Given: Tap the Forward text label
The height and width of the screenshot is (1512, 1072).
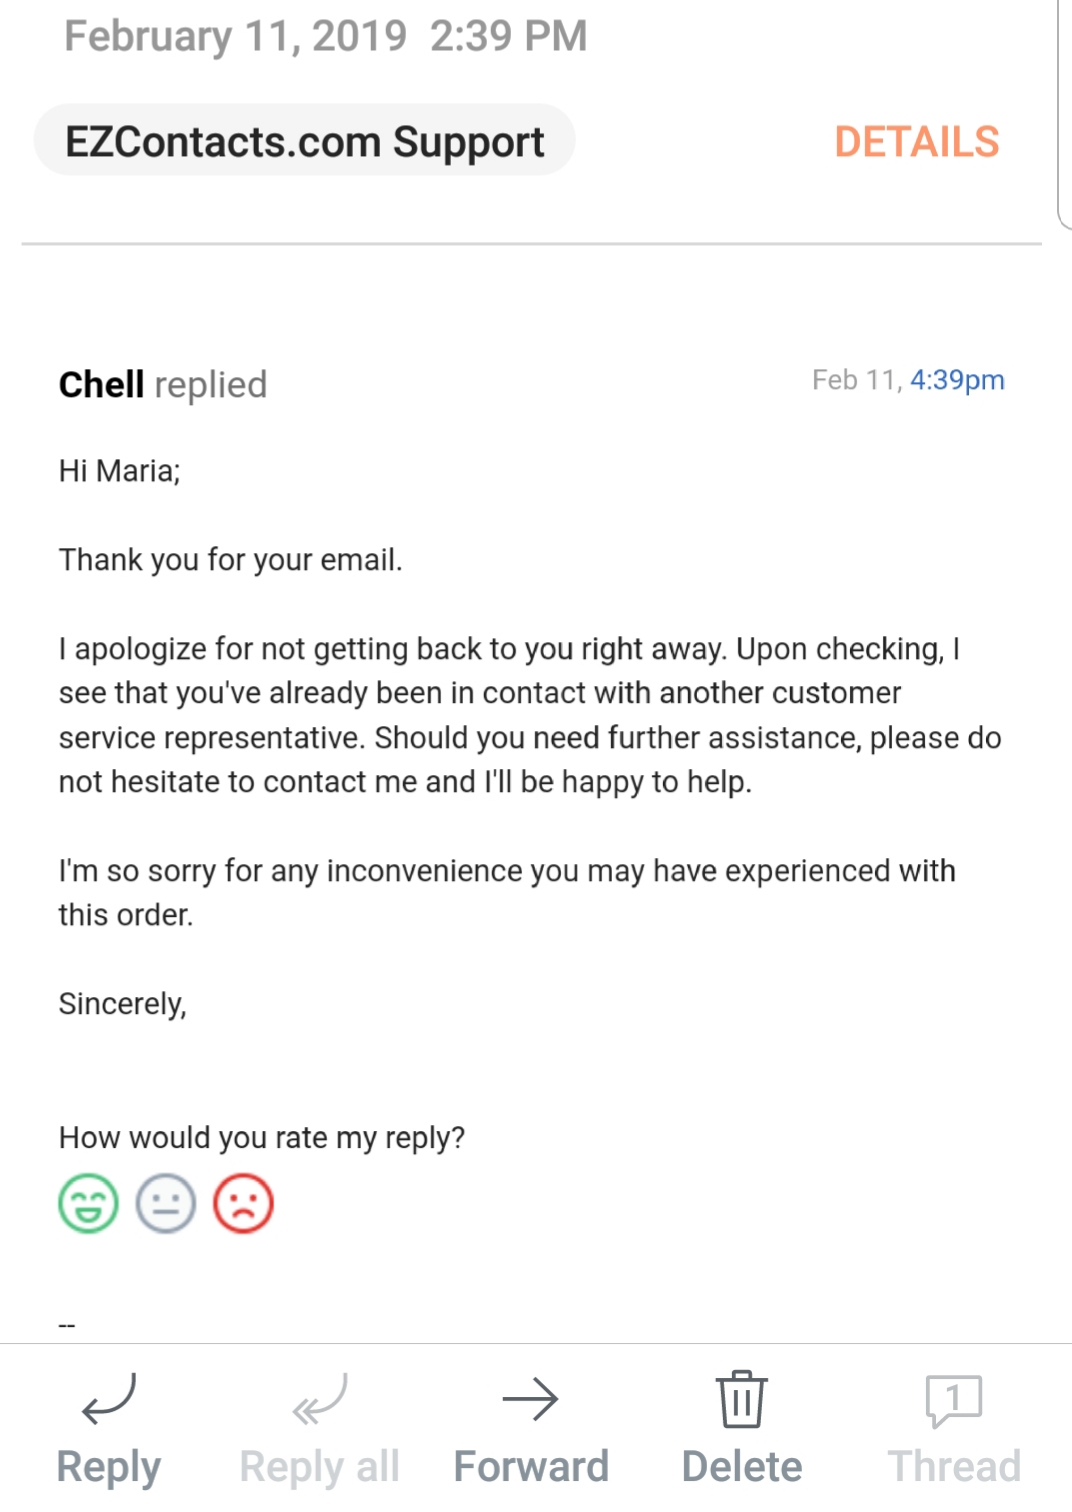Looking at the screenshot, I should [530, 1464].
